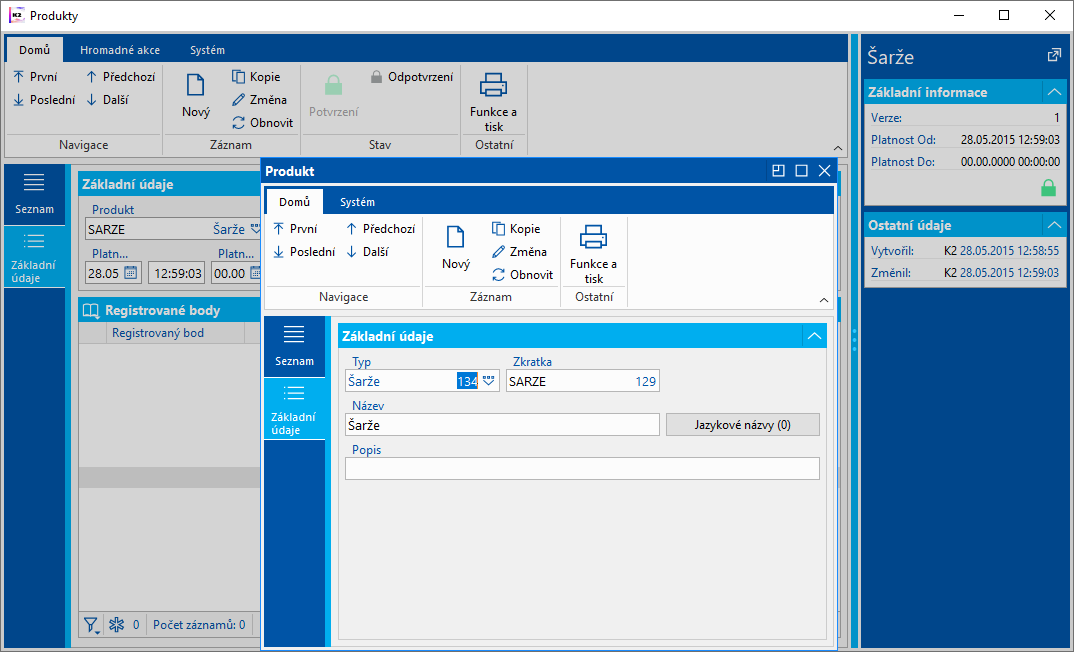1074x652 pixels.
Task: Open Seznam view in Produkt dialog sidebar
Action: [295, 347]
